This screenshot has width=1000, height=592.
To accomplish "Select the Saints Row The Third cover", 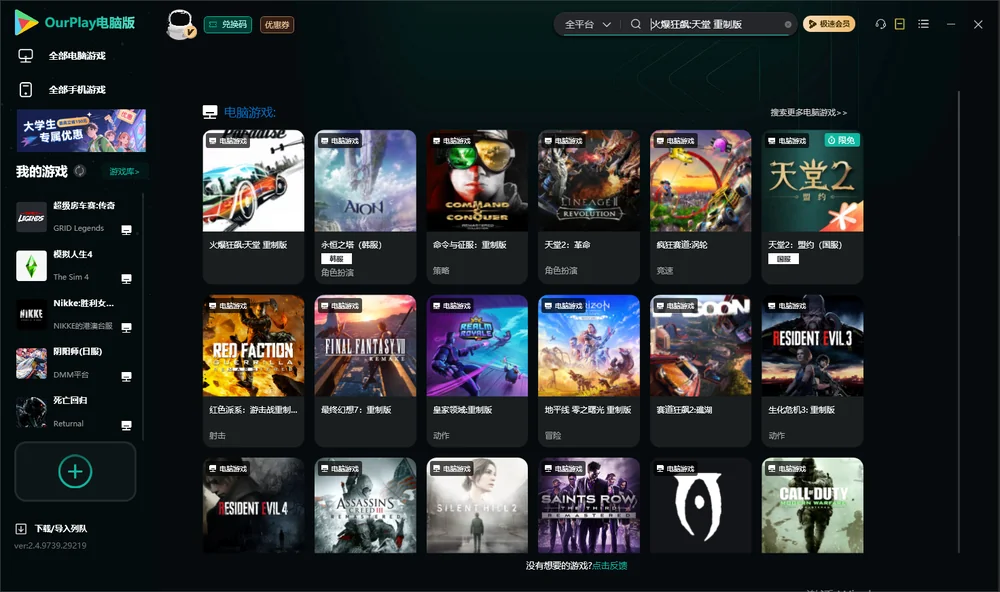I will point(589,505).
